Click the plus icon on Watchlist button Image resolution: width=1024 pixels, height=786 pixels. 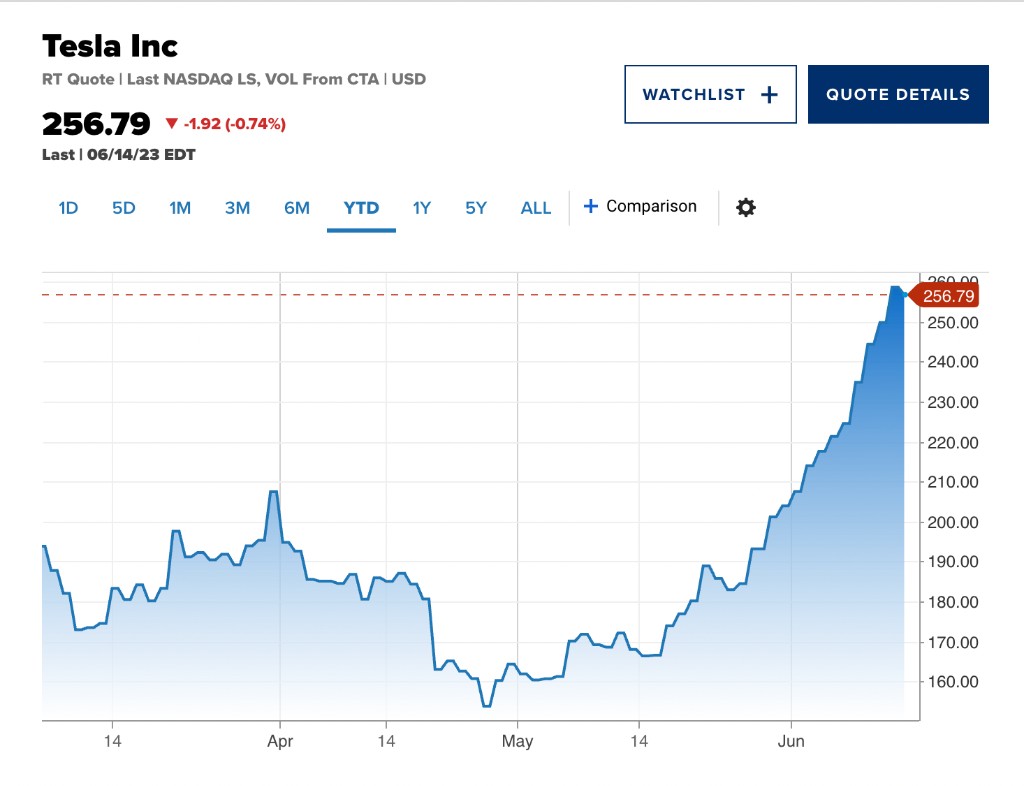click(x=769, y=95)
